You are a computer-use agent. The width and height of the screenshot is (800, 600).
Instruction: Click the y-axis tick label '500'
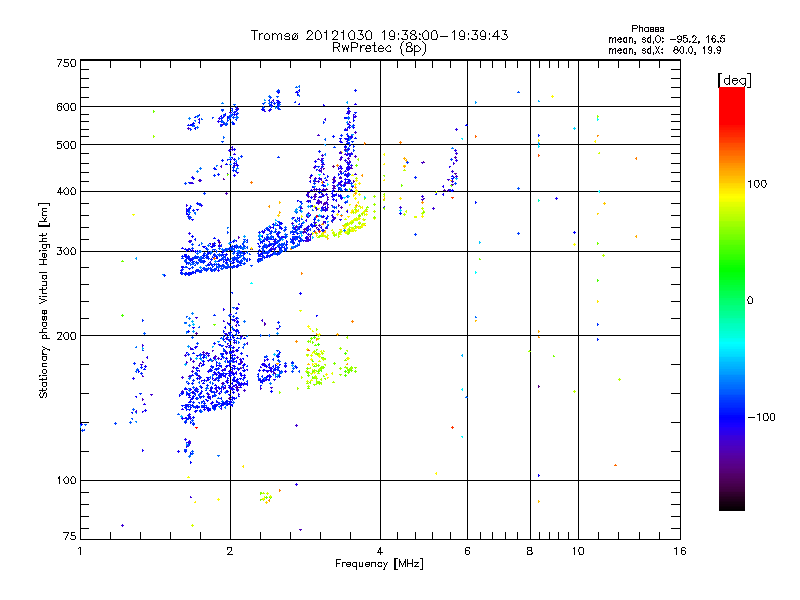66,145
